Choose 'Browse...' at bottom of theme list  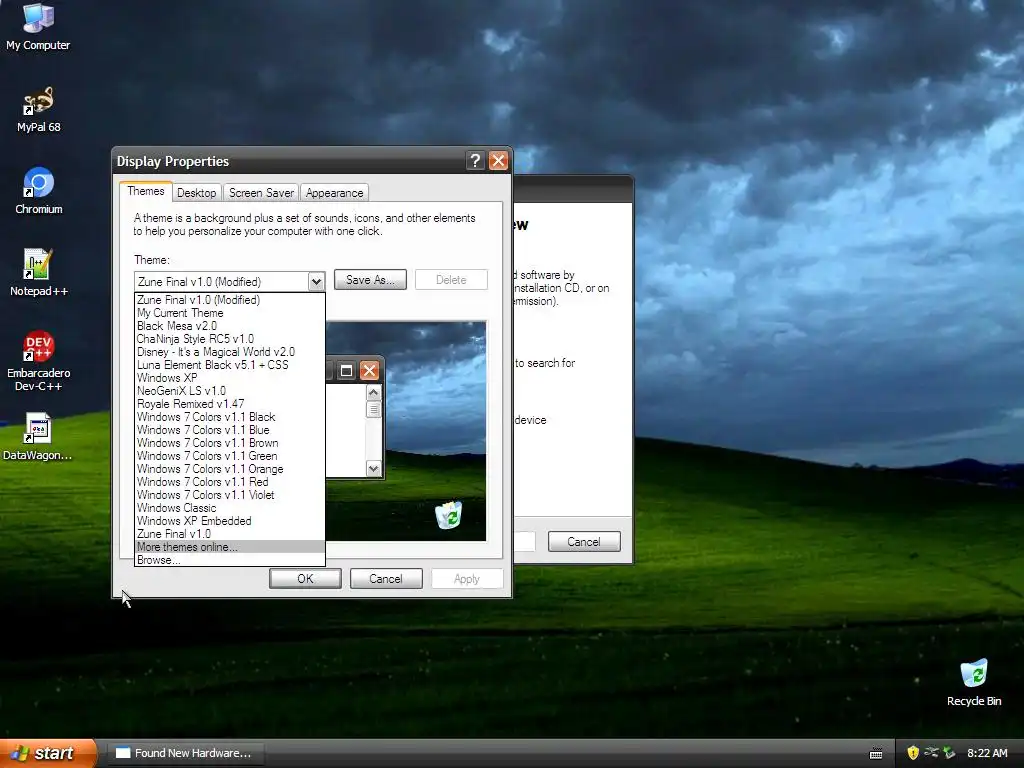coord(229,560)
